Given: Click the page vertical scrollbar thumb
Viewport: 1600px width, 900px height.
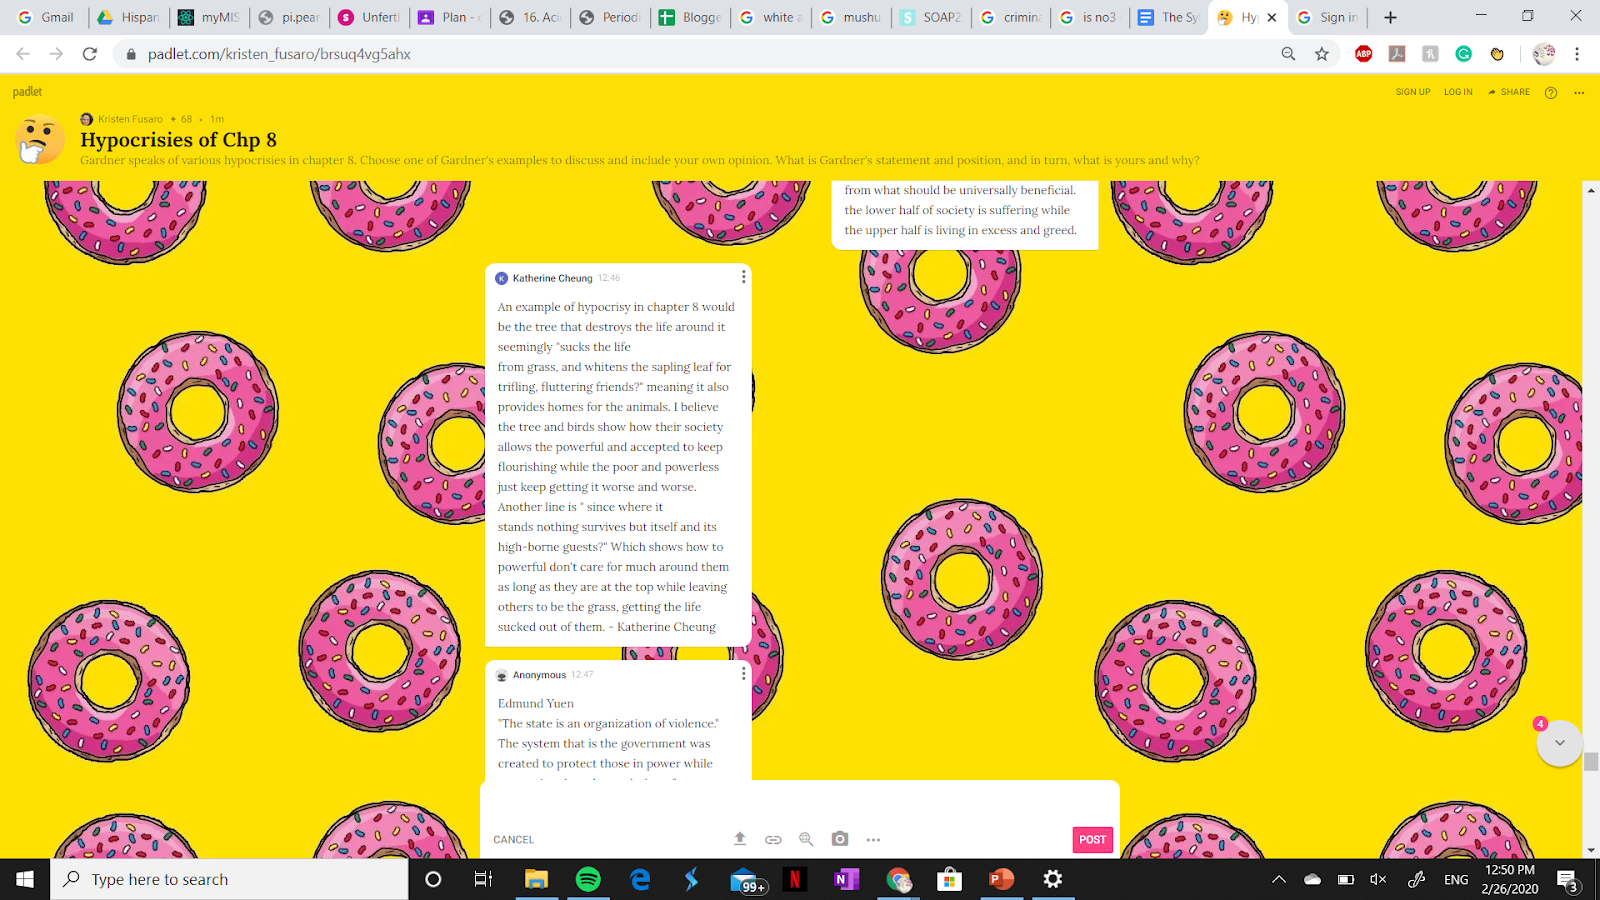Looking at the screenshot, I should click(1591, 762).
